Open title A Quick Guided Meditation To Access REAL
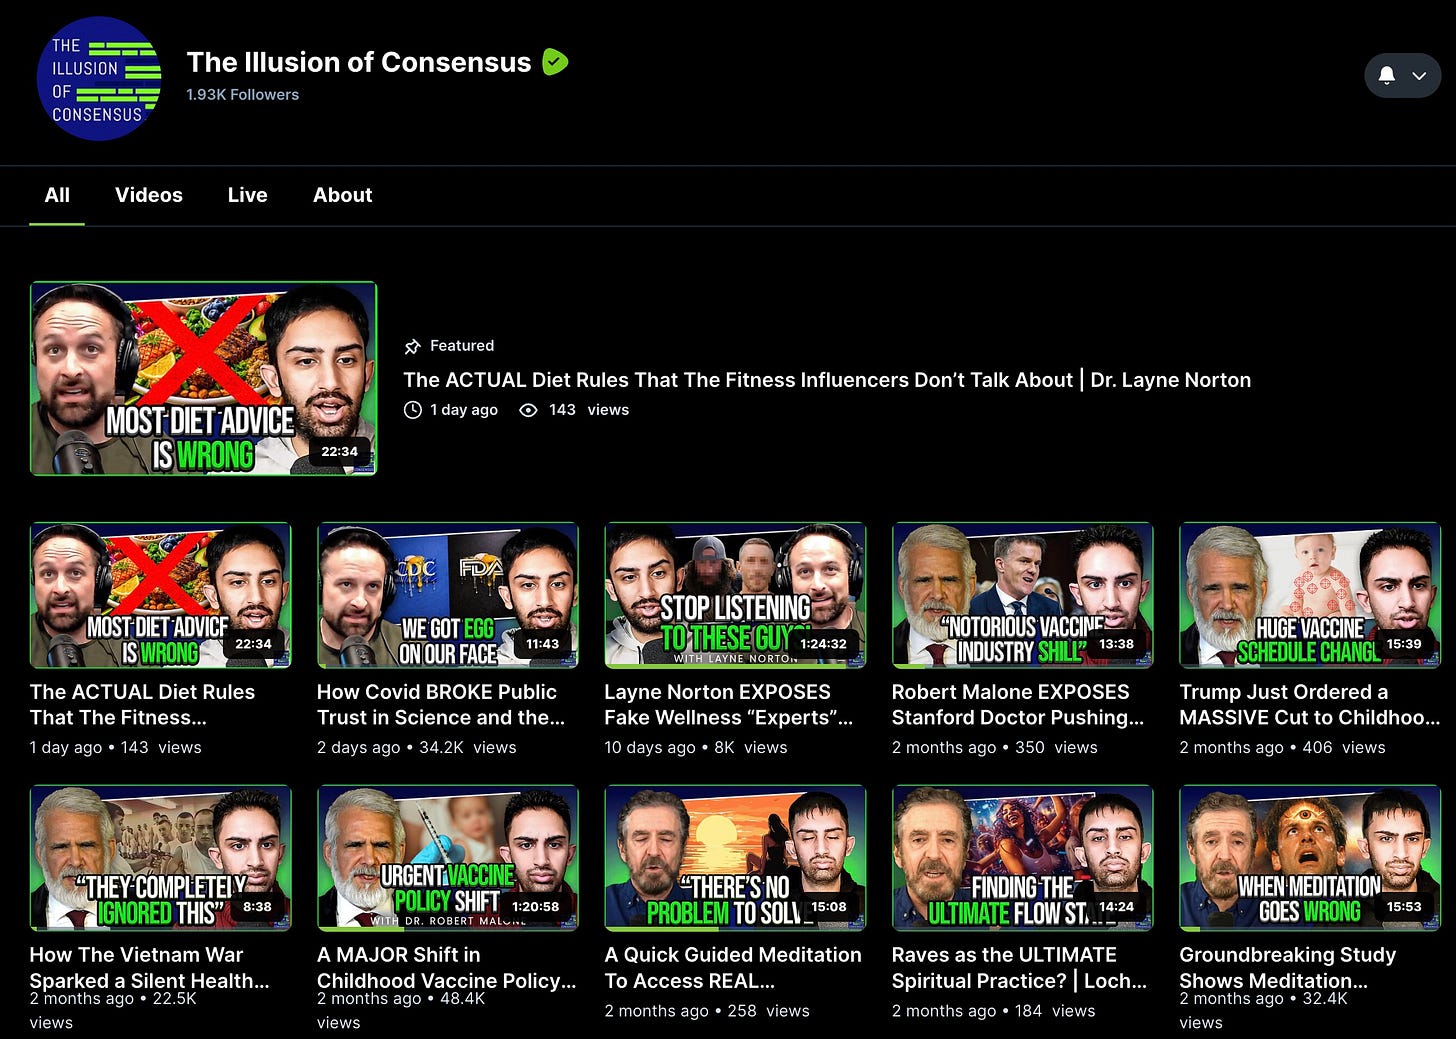This screenshot has width=1456, height=1039. [733, 967]
